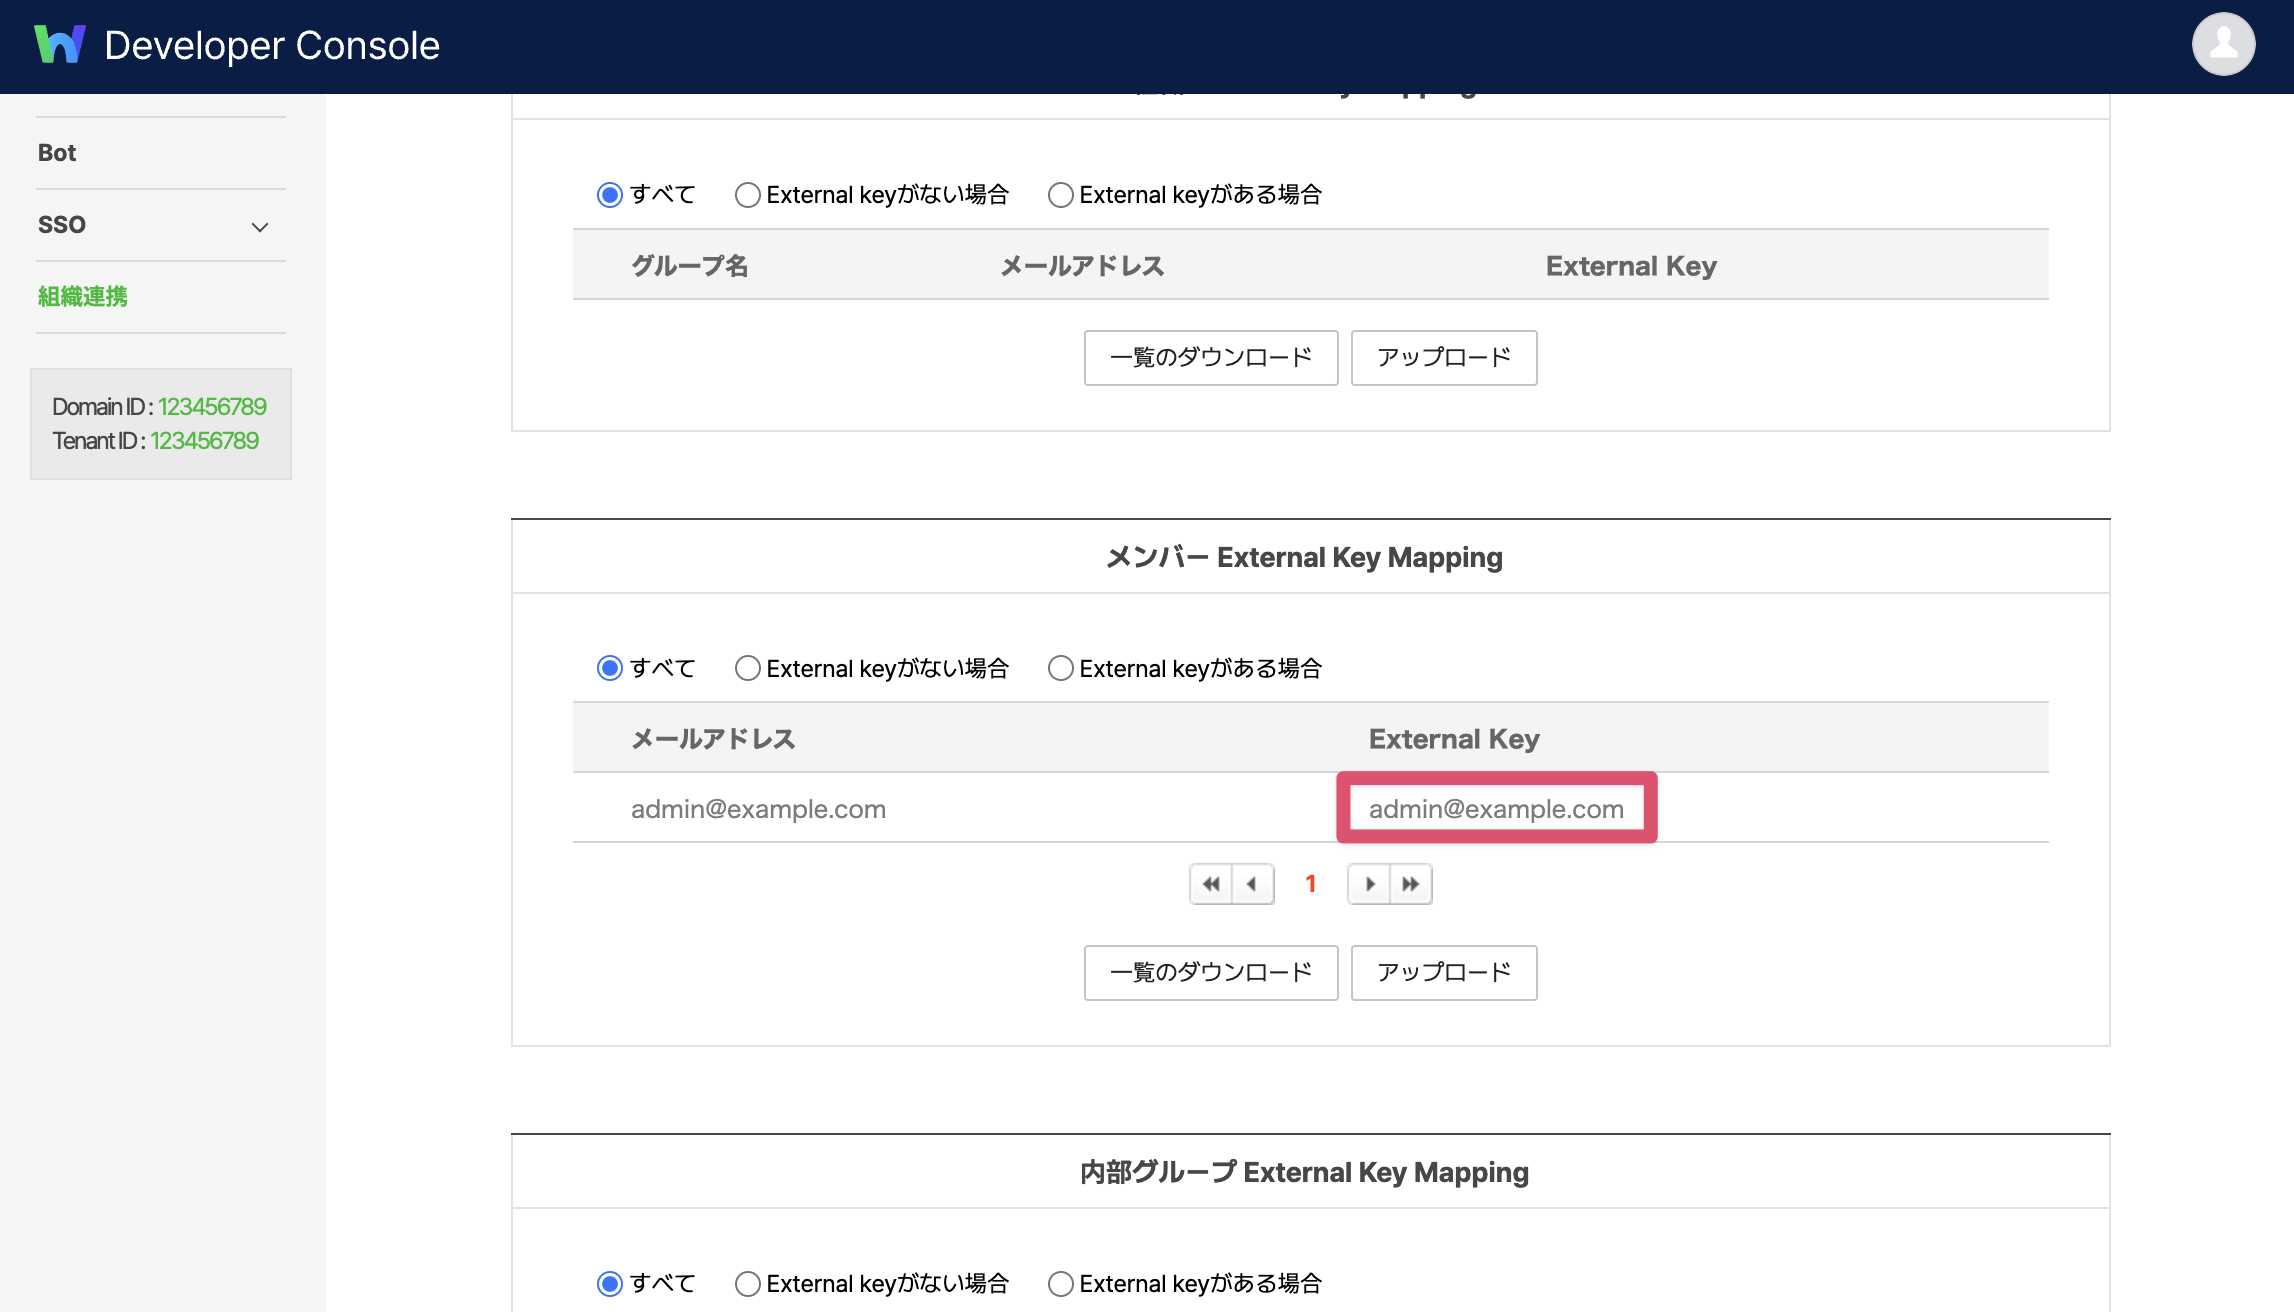Click 一覧のダウンロード in the group mapping section
Viewport: 2294px width, 1312px height.
[1211, 358]
